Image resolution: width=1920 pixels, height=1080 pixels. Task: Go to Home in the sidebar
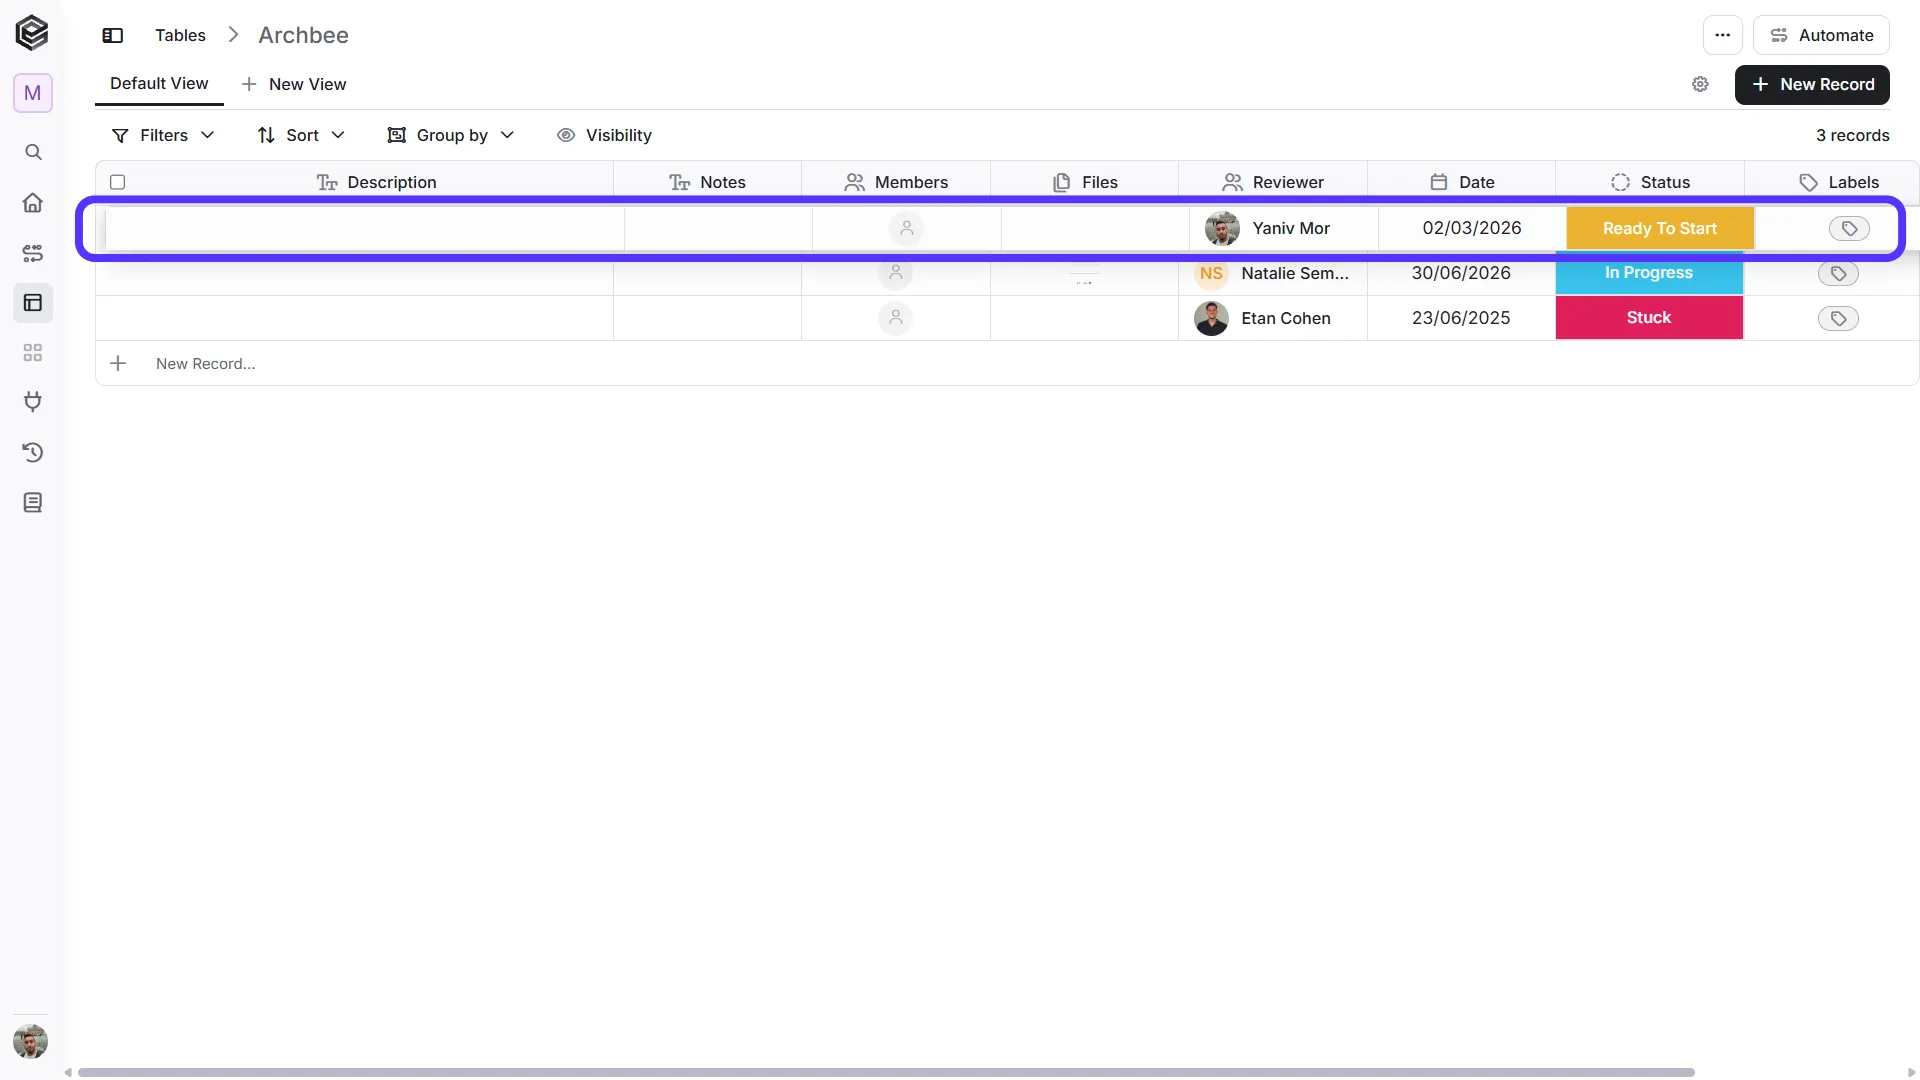[33, 203]
